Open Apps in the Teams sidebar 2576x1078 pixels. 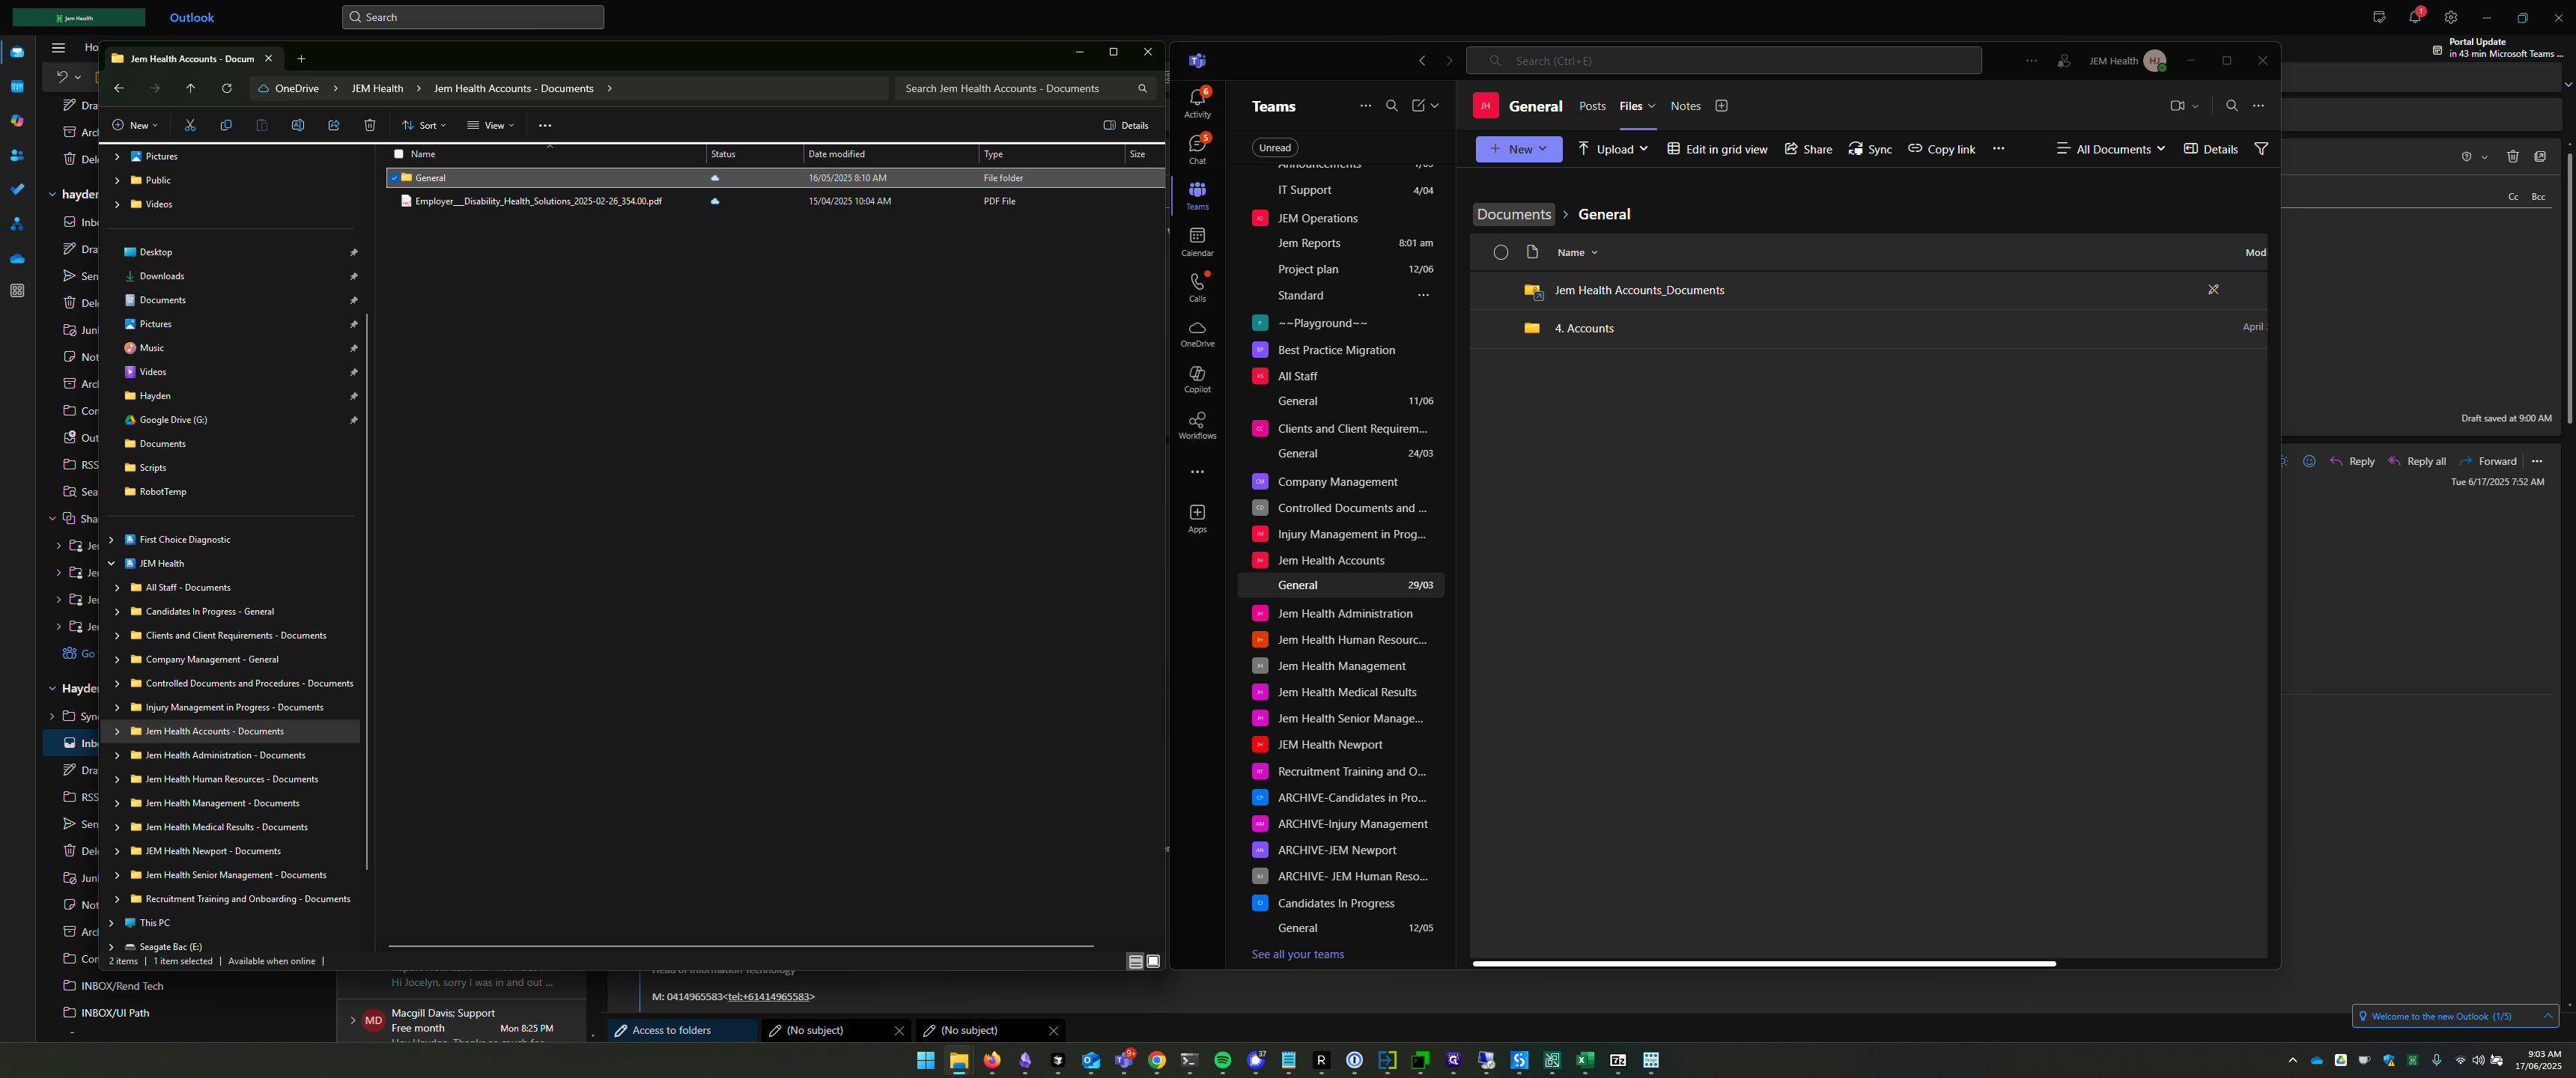(x=1197, y=519)
